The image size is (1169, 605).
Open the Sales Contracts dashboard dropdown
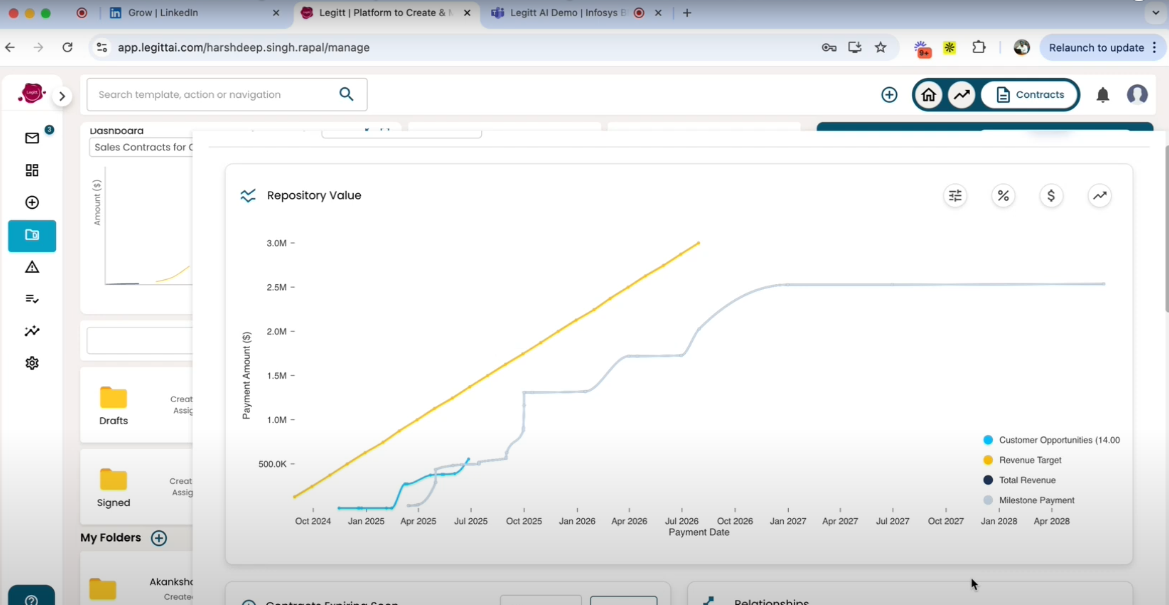[x=141, y=147]
